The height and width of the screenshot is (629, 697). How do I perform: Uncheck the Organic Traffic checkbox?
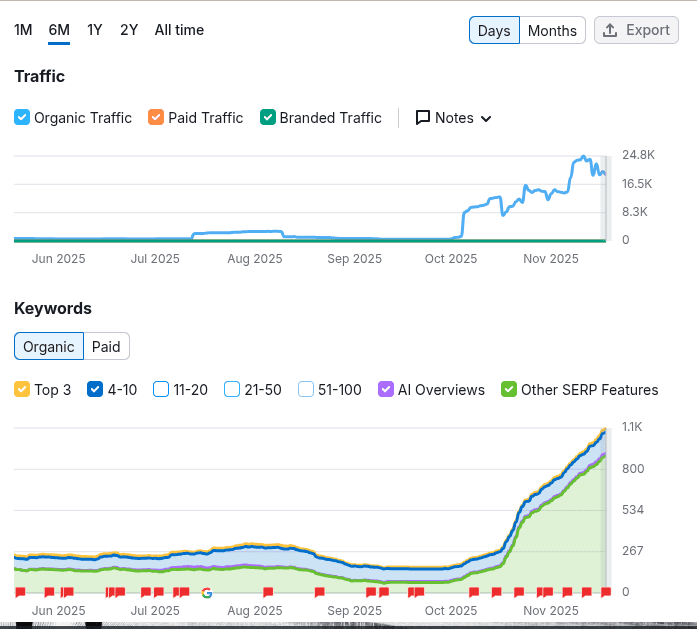(22, 118)
